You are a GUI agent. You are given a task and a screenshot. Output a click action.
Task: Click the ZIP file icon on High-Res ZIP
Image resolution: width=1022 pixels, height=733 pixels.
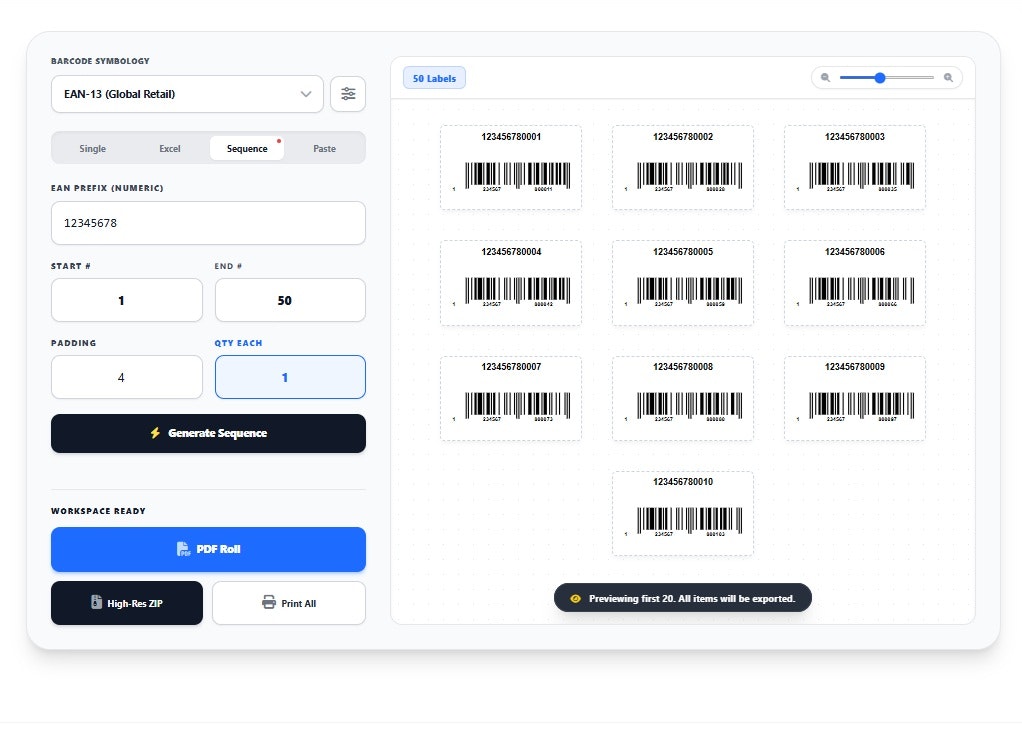(96, 602)
